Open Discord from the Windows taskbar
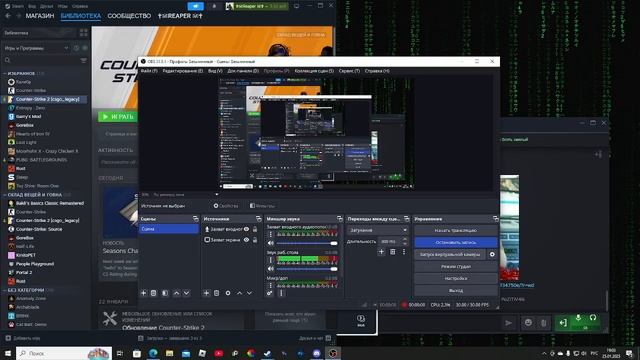 click(317, 353)
